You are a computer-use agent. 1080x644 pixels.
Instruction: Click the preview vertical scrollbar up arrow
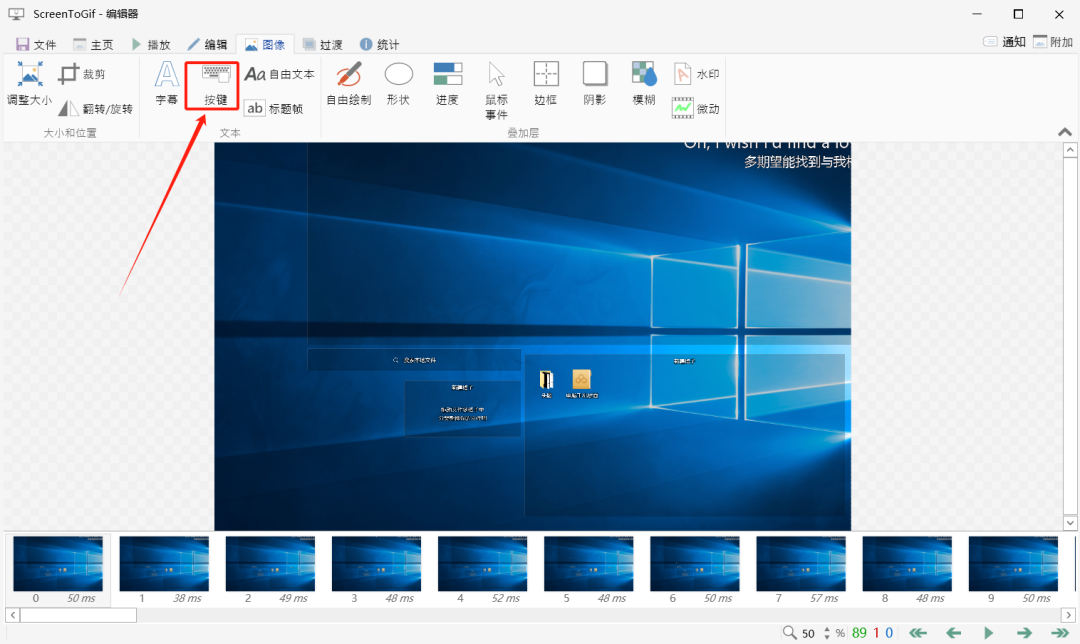[1070, 149]
